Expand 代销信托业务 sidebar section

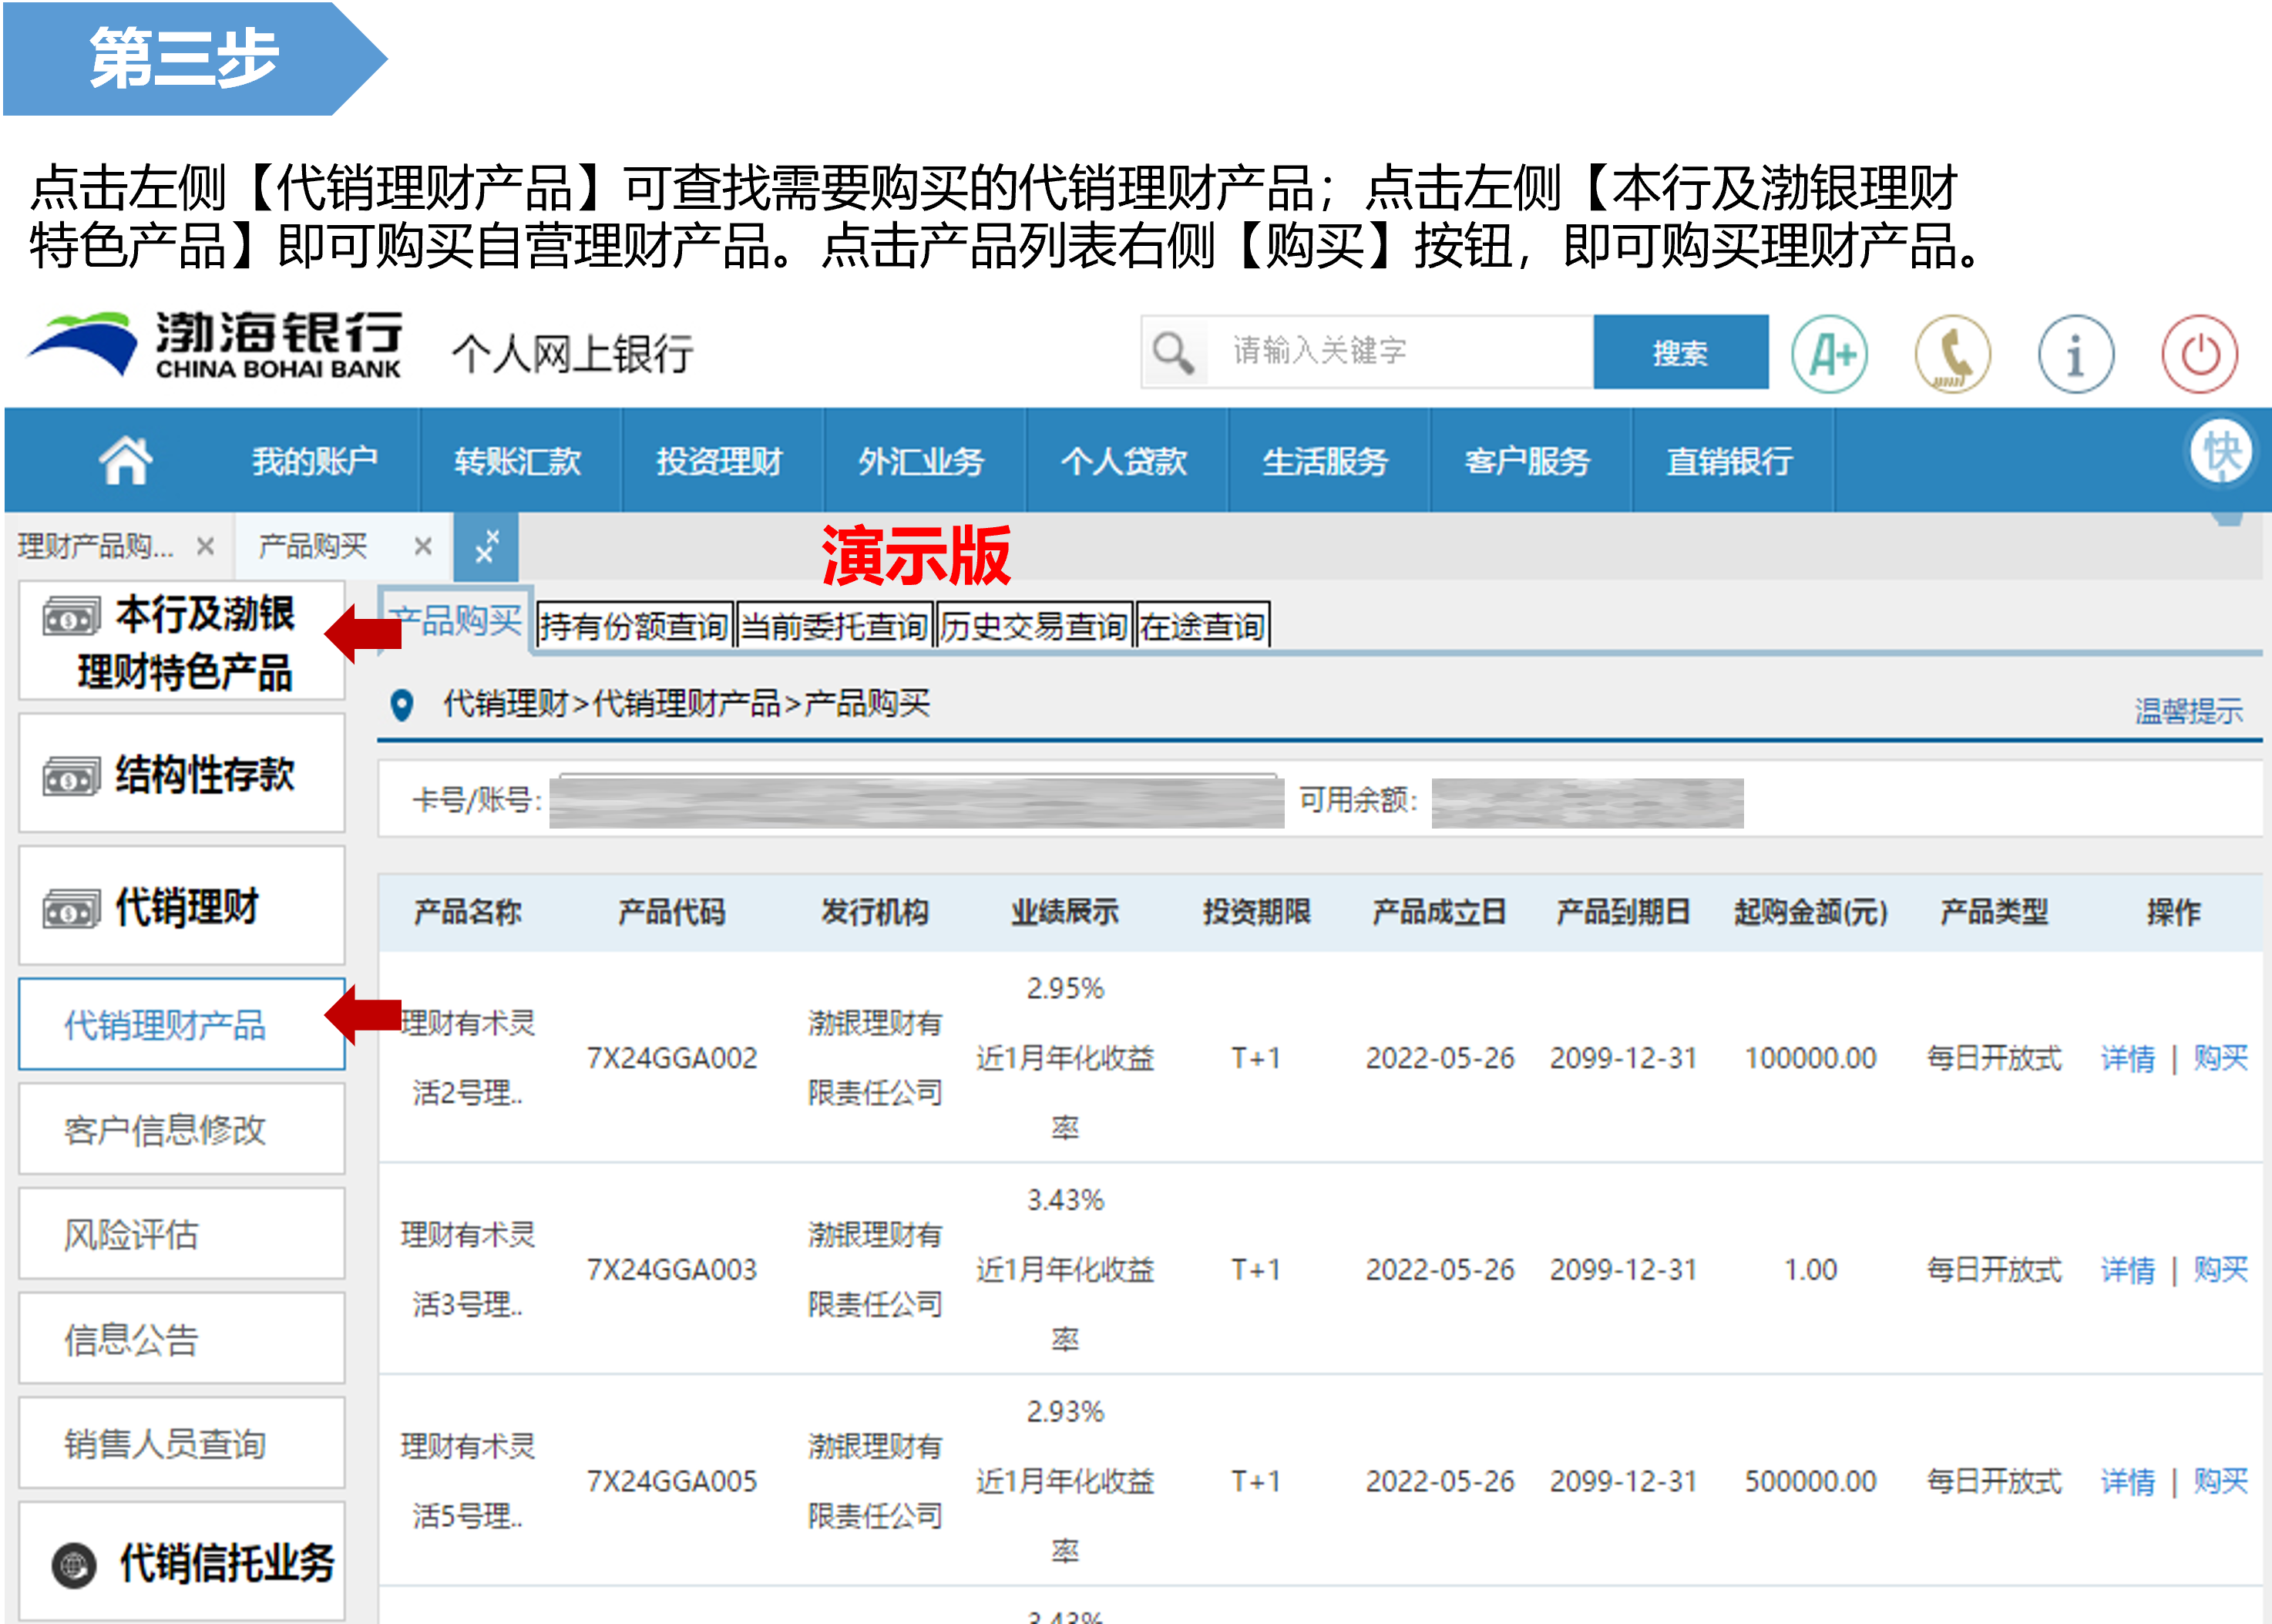pos(182,1562)
